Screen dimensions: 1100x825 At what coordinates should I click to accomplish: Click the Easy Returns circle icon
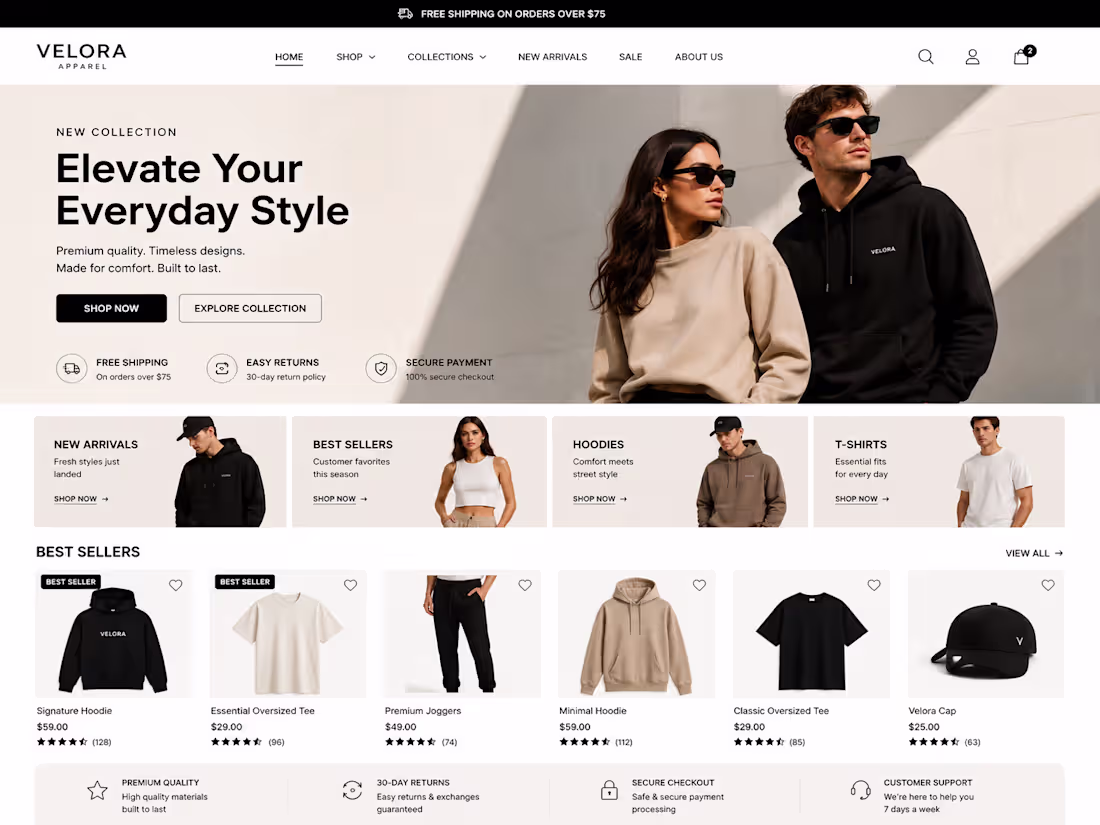point(222,368)
